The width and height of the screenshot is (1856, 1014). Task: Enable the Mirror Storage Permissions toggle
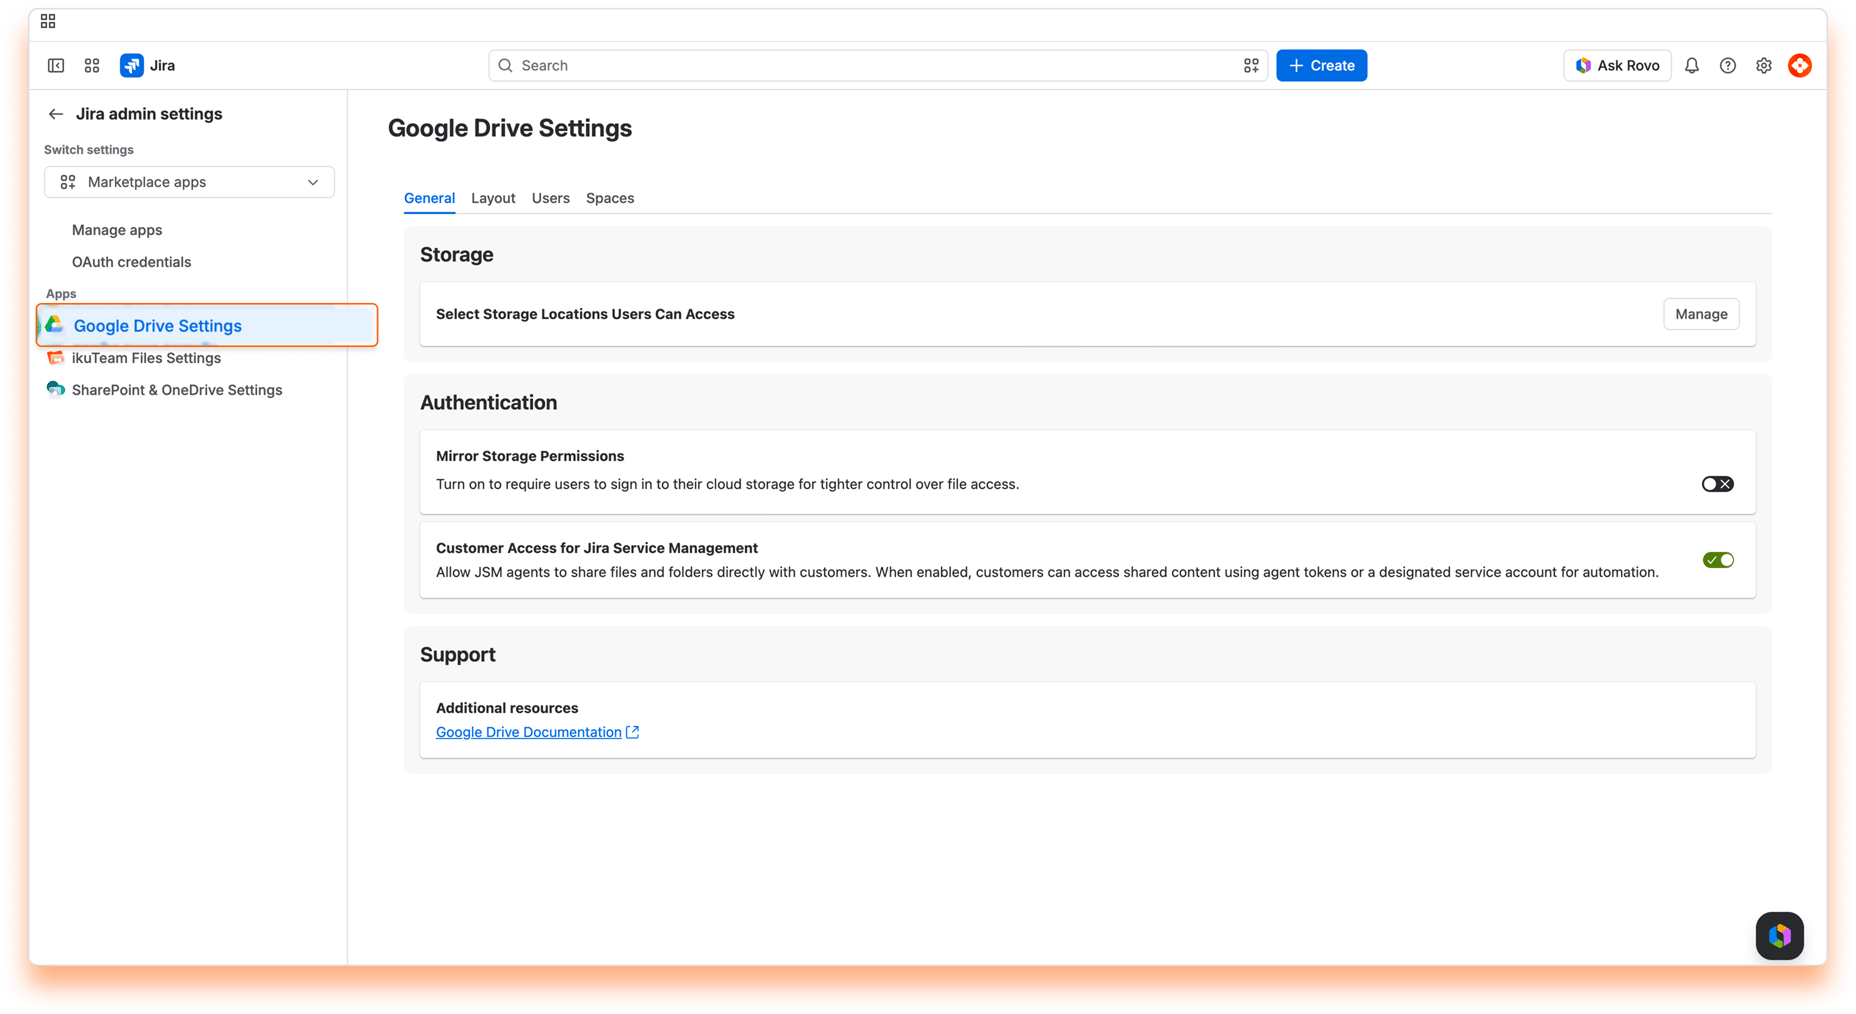tap(1717, 484)
